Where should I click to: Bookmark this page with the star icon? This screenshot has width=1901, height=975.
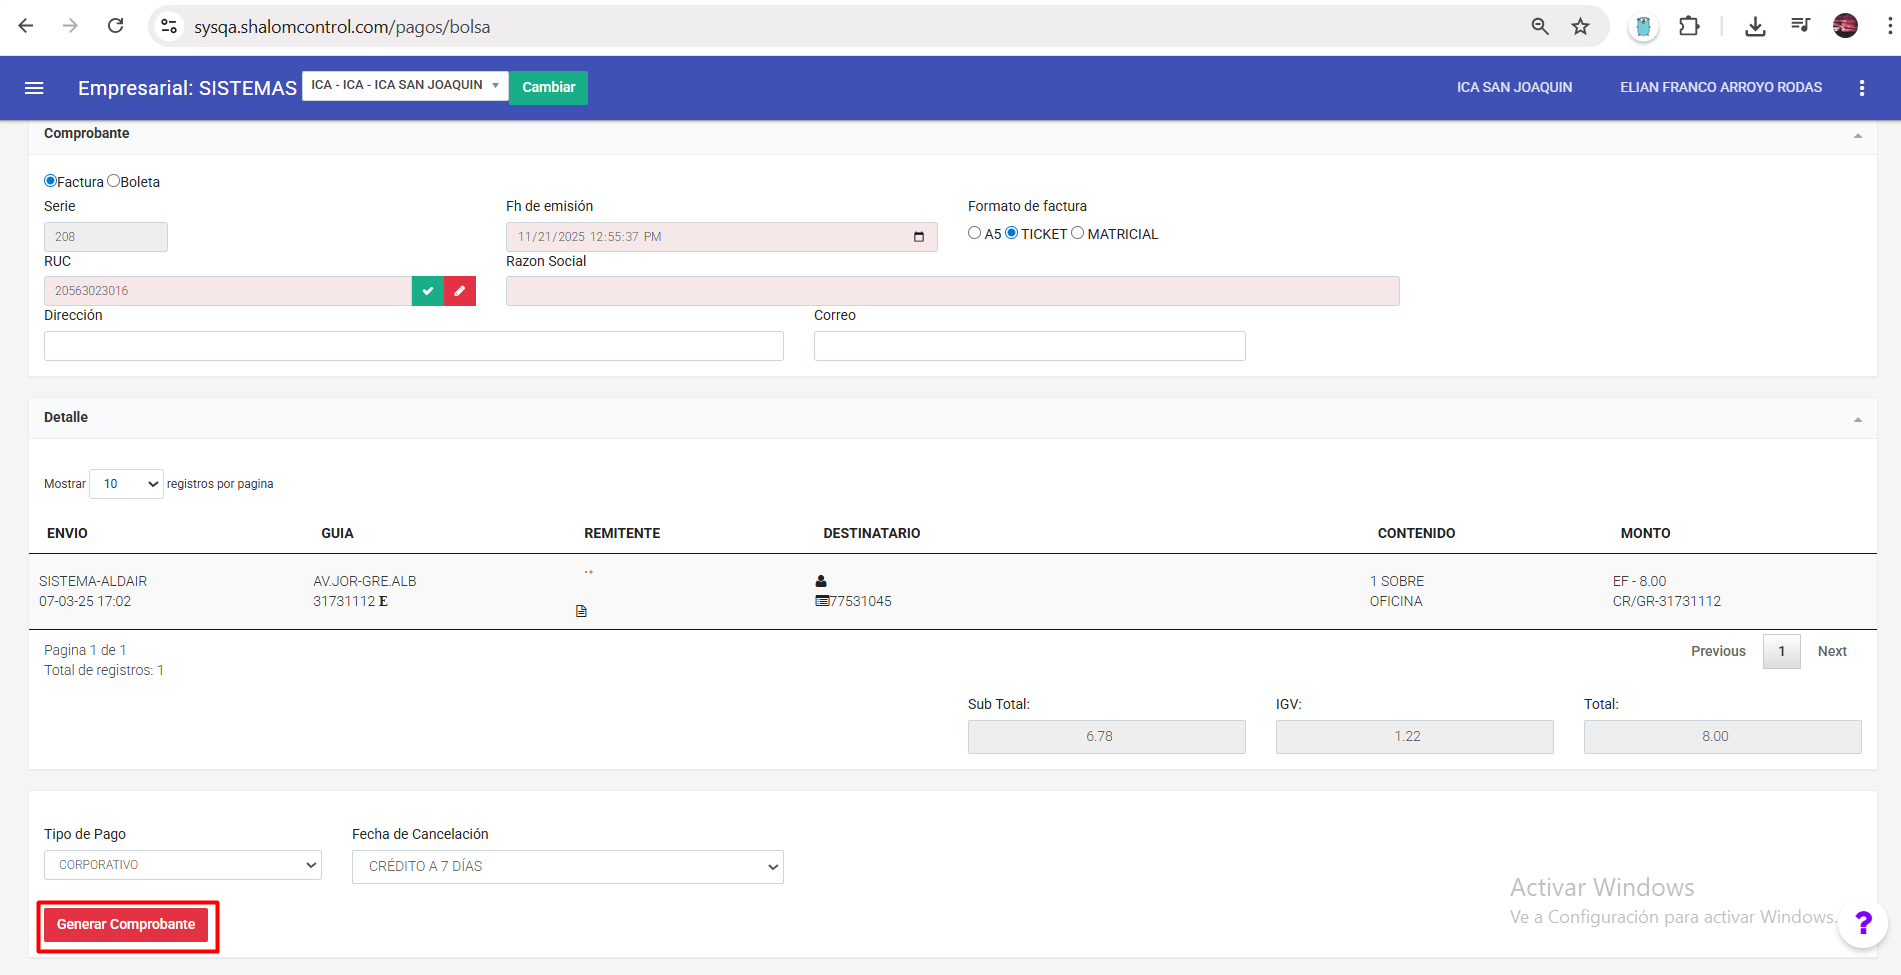point(1580,27)
